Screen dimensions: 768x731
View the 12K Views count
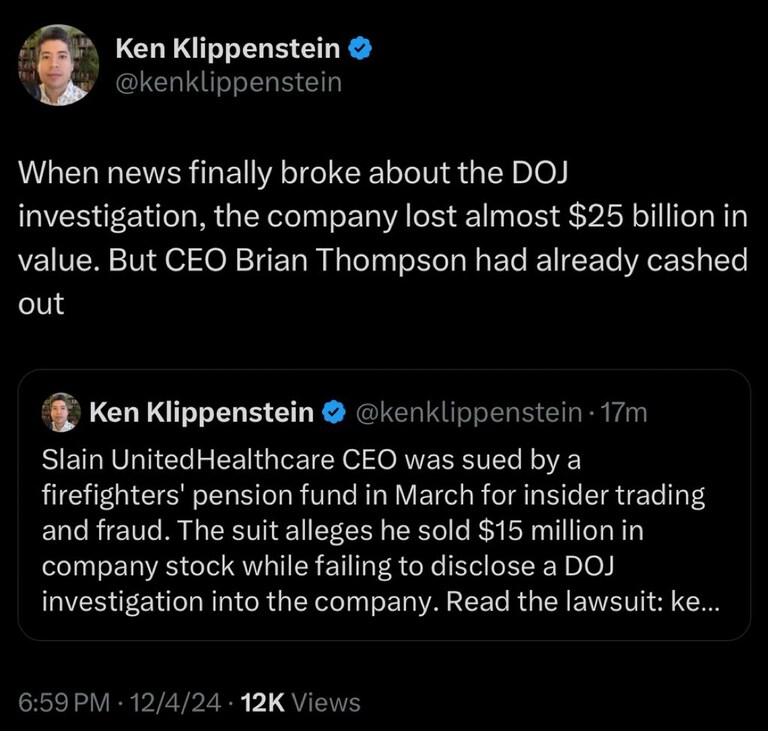pyautogui.click(x=302, y=702)
